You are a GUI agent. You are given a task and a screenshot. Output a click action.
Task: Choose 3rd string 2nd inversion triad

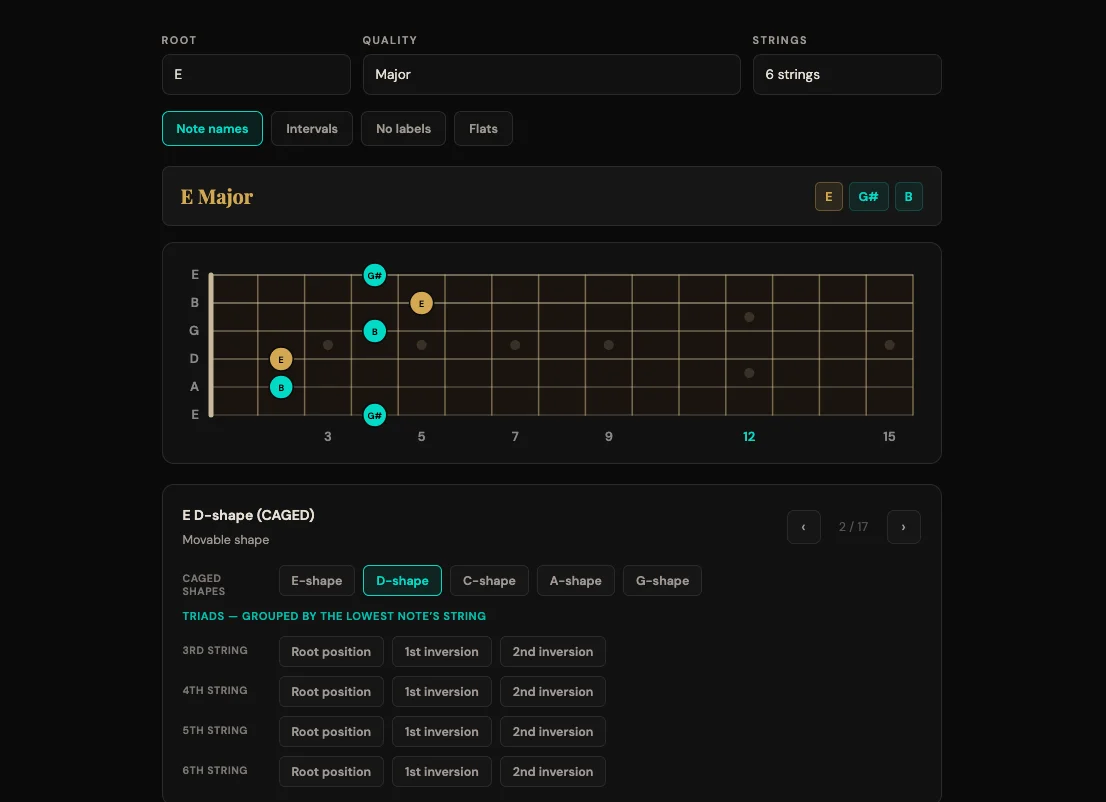coord(553,652)
